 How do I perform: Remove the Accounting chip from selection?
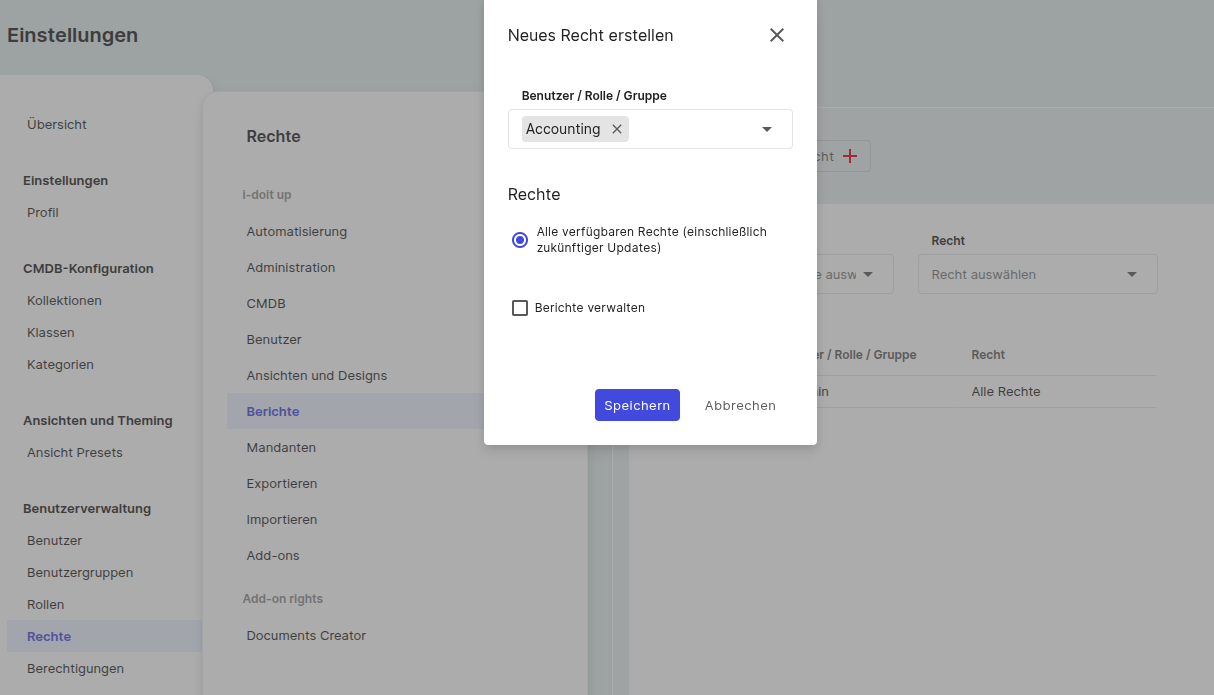617,129
